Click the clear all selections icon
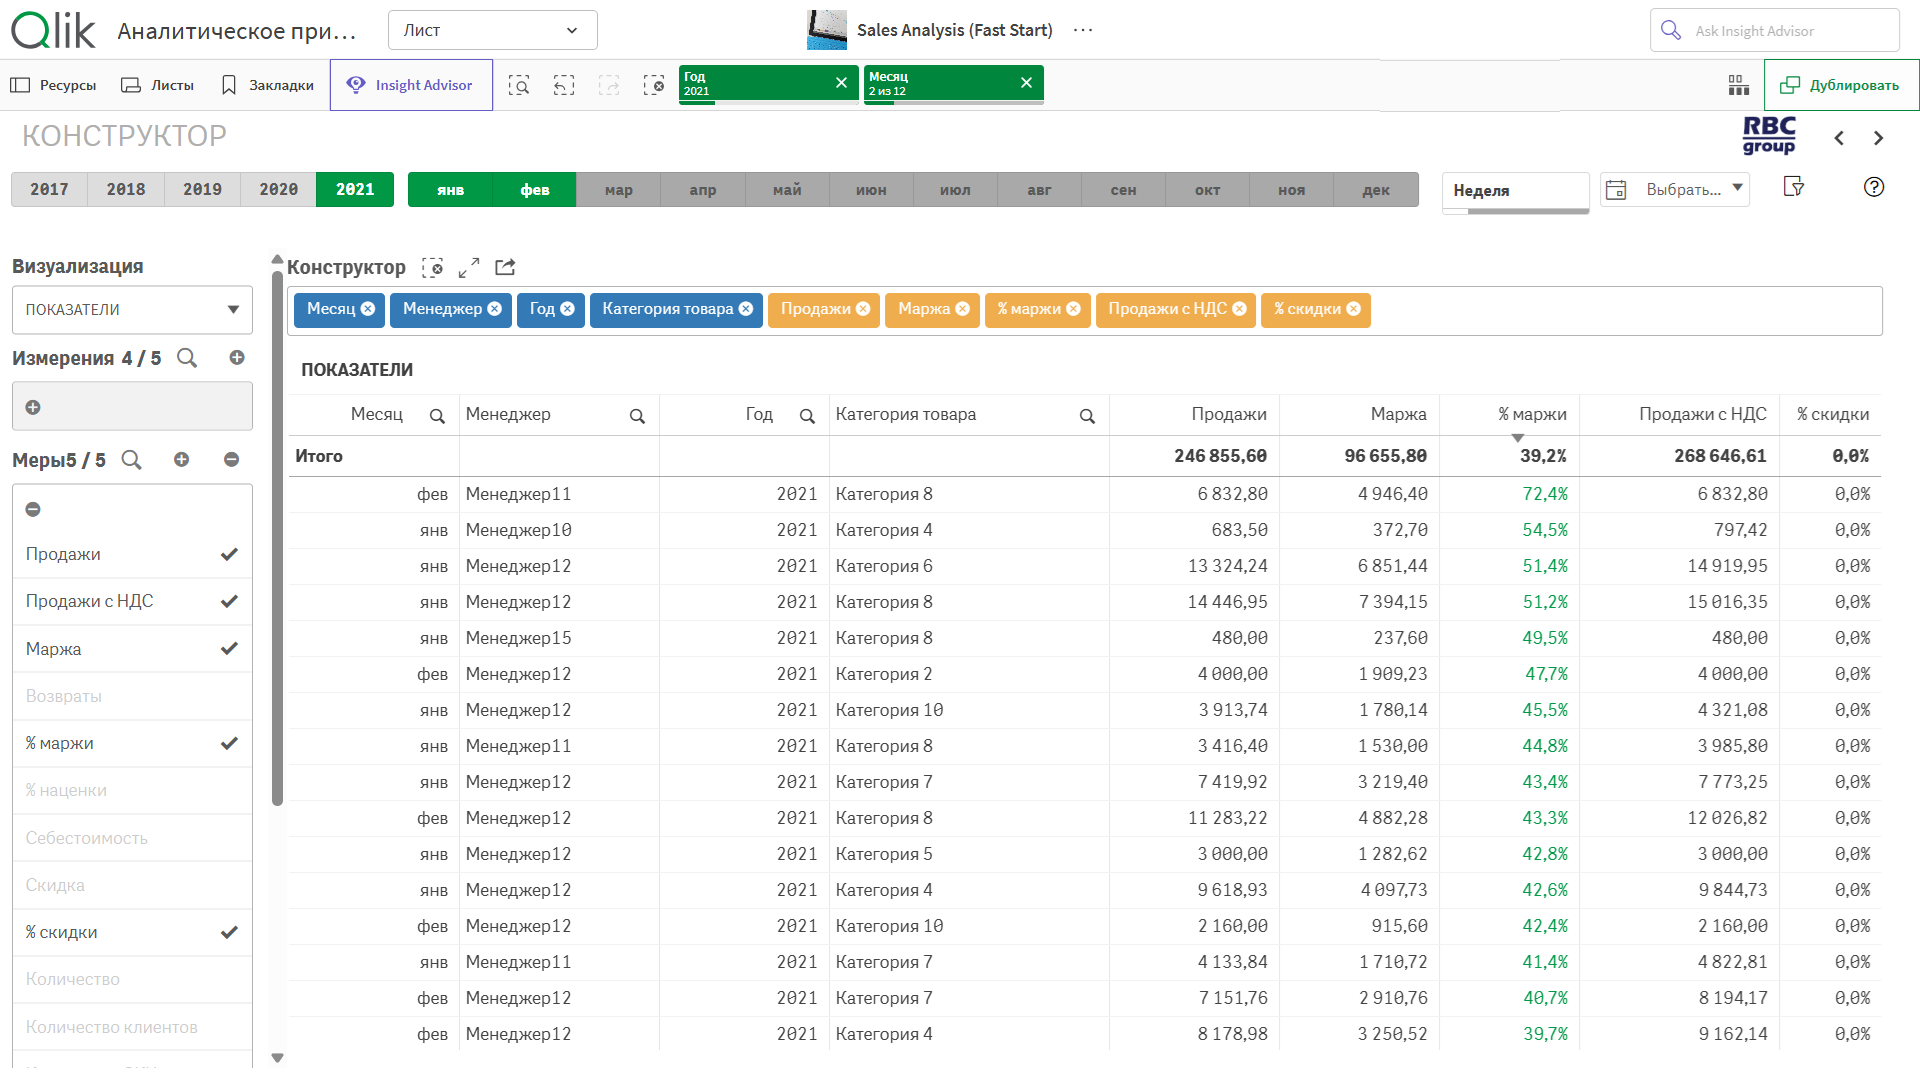This screenshot has width=1920, height=1080. [654, 85]
